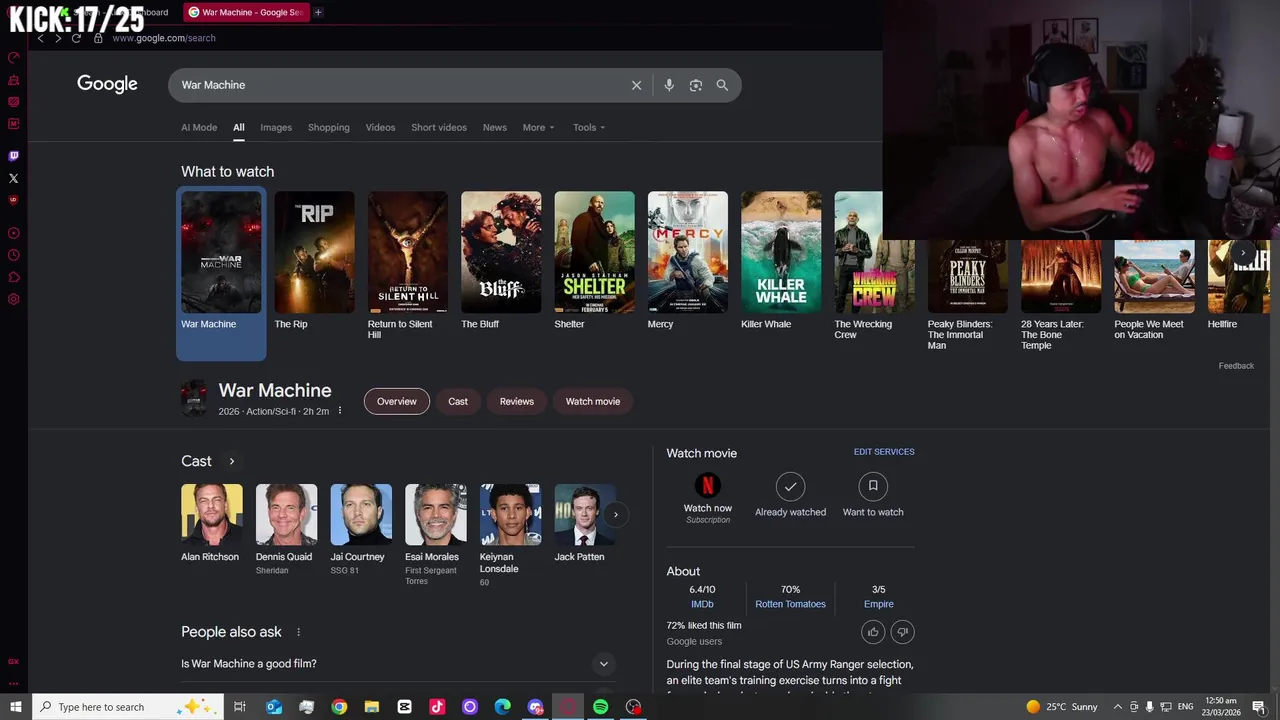Switch to Images search tab
The height and width of the screenshot is (720, 1280).
pyautogui.click(x=276, y=127)
